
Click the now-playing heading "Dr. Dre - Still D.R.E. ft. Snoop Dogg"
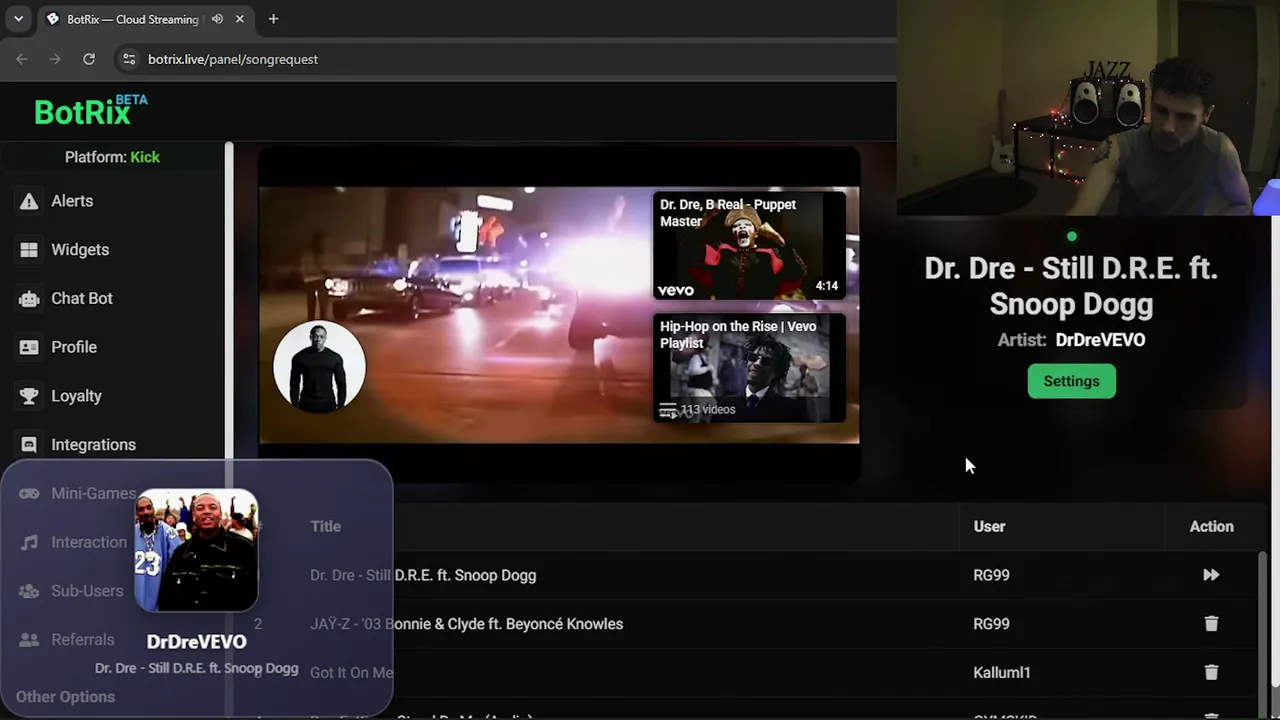click(1071, 286)
